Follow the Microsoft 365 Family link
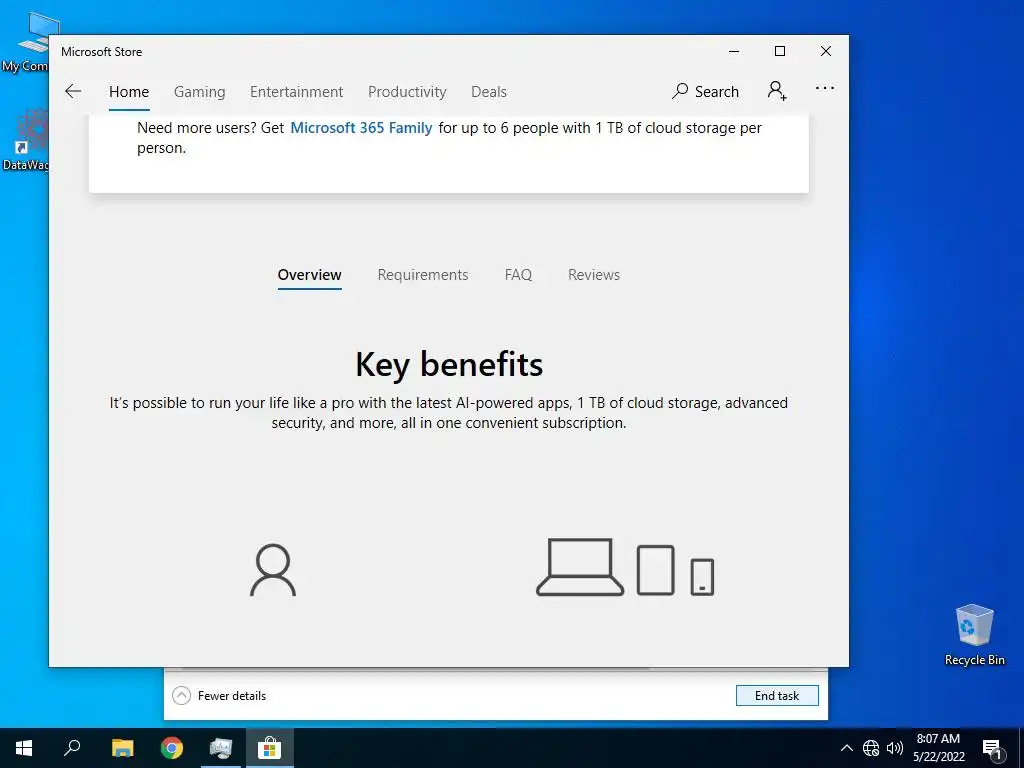 [361, 128]
